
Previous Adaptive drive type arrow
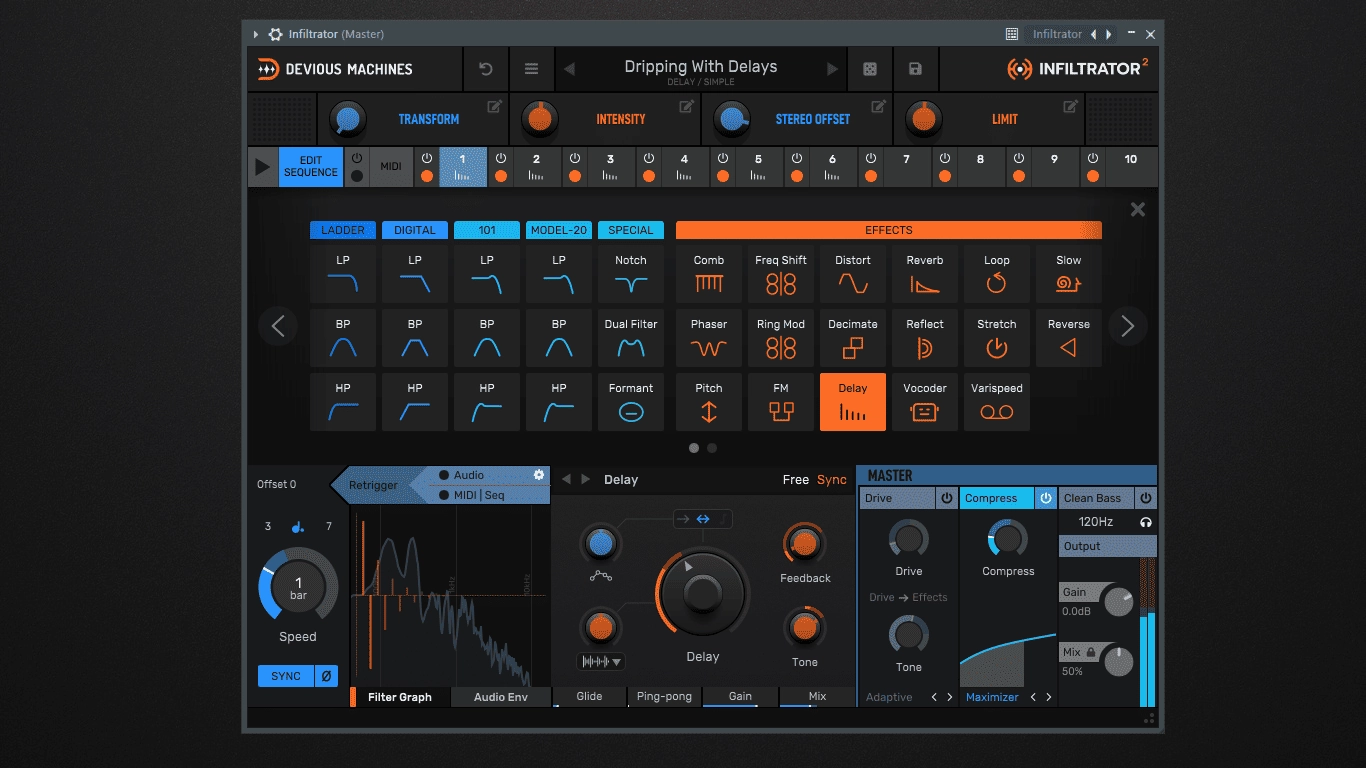[934, 697]
